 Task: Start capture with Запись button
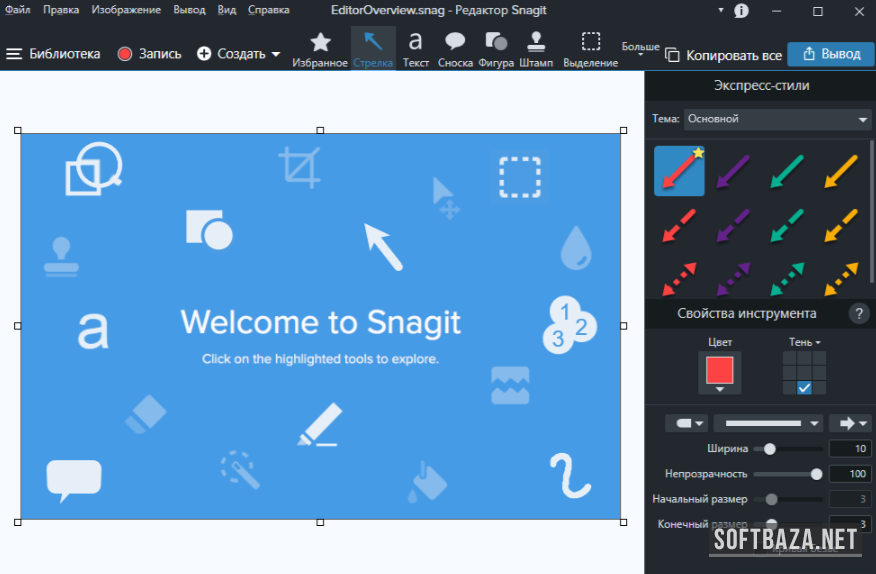tap(150, 54)
